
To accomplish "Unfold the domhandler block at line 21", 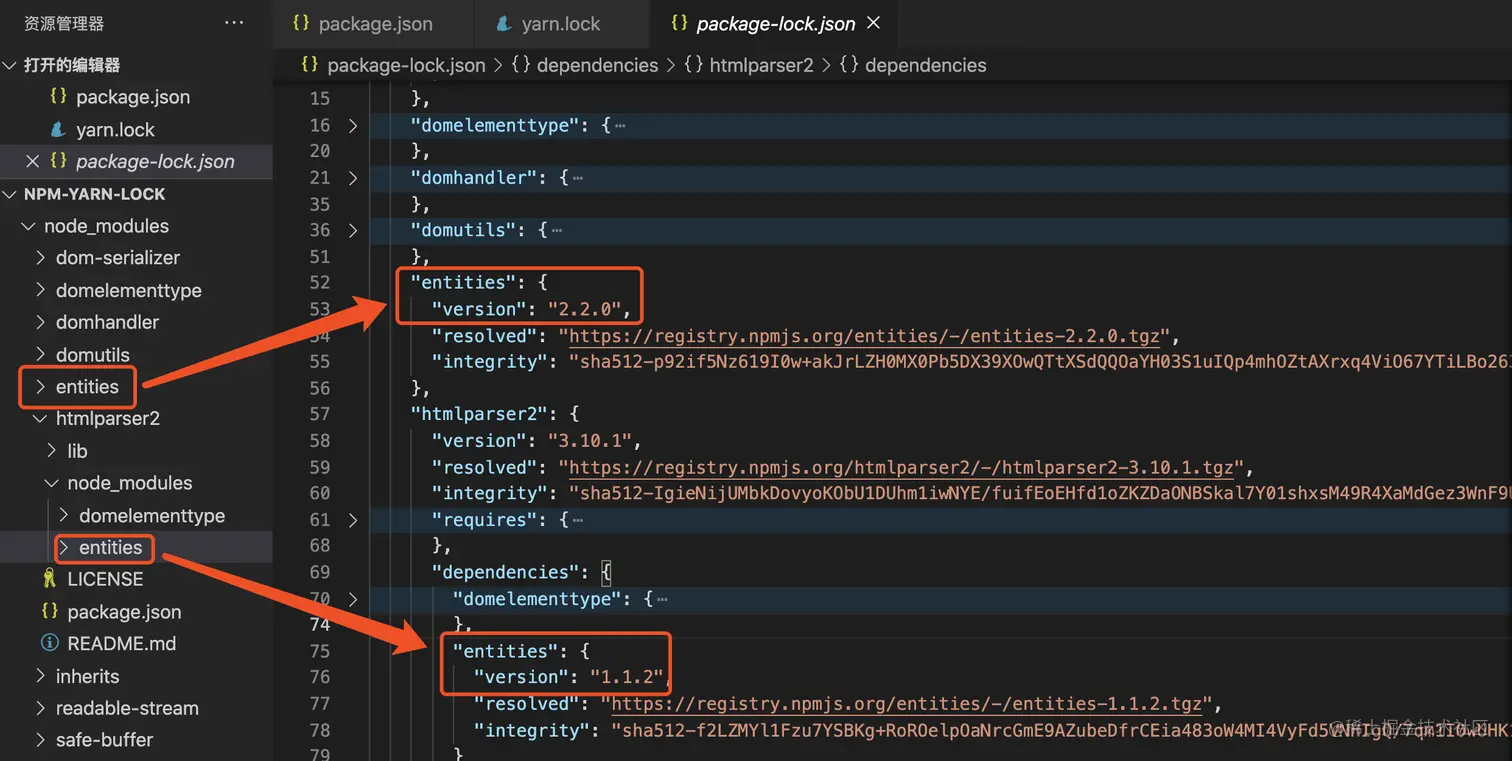I will pos(352,178).
